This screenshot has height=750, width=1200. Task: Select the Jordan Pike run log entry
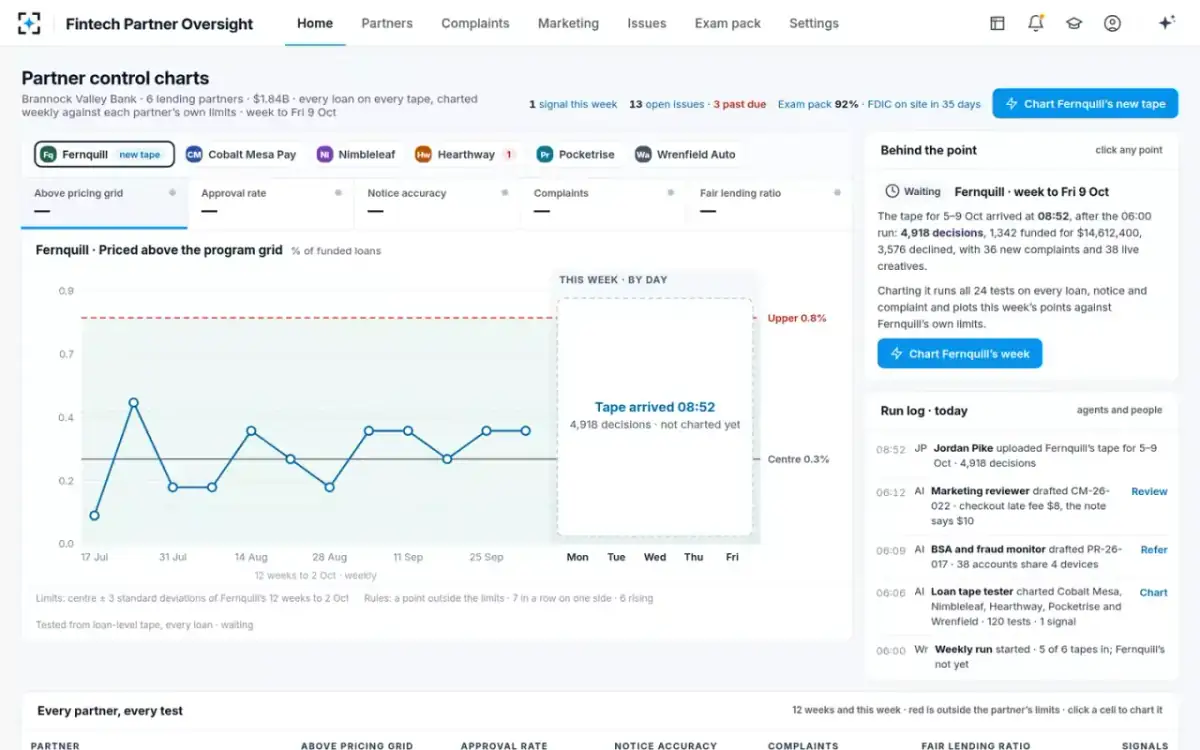(x=1021, y=456)
